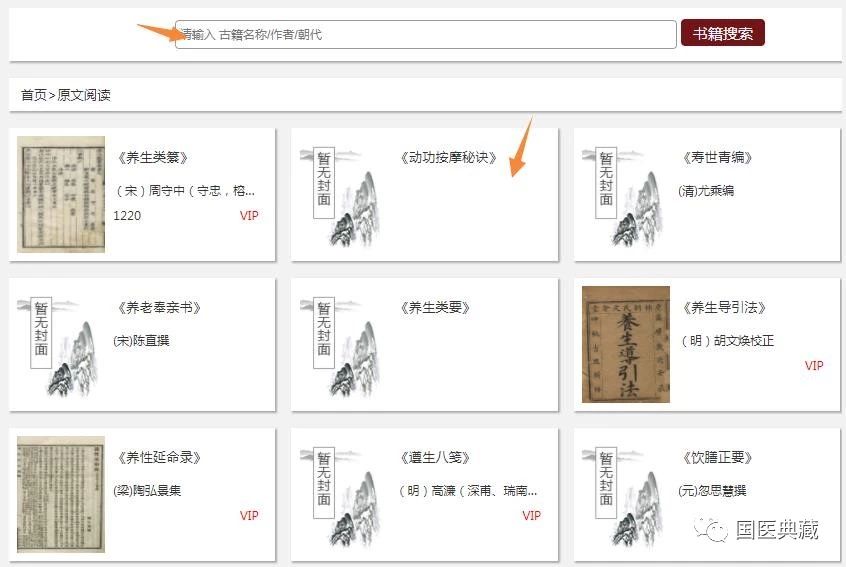Open book title 《寿世青编》
846x567 pixels.
(x=717, y=158)
